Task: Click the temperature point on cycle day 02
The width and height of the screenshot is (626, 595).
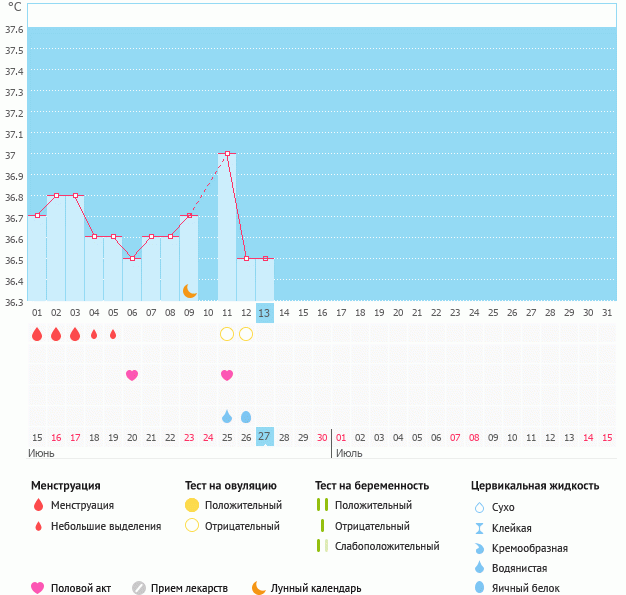Action: tap(56, 196)
